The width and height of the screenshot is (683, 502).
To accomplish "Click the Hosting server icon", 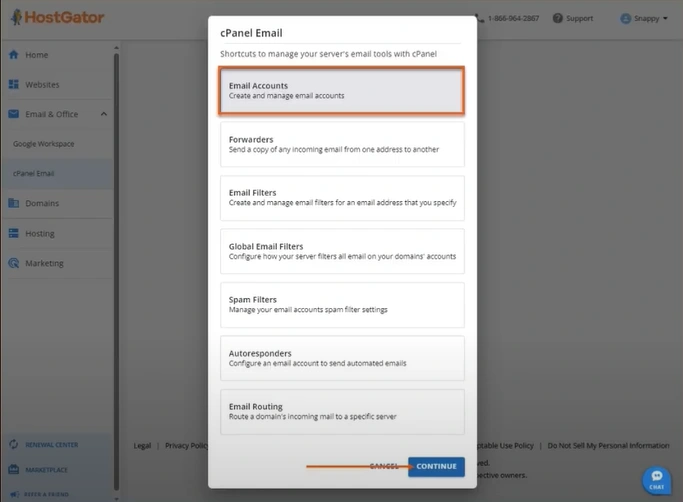I will [x=14, y=233].
